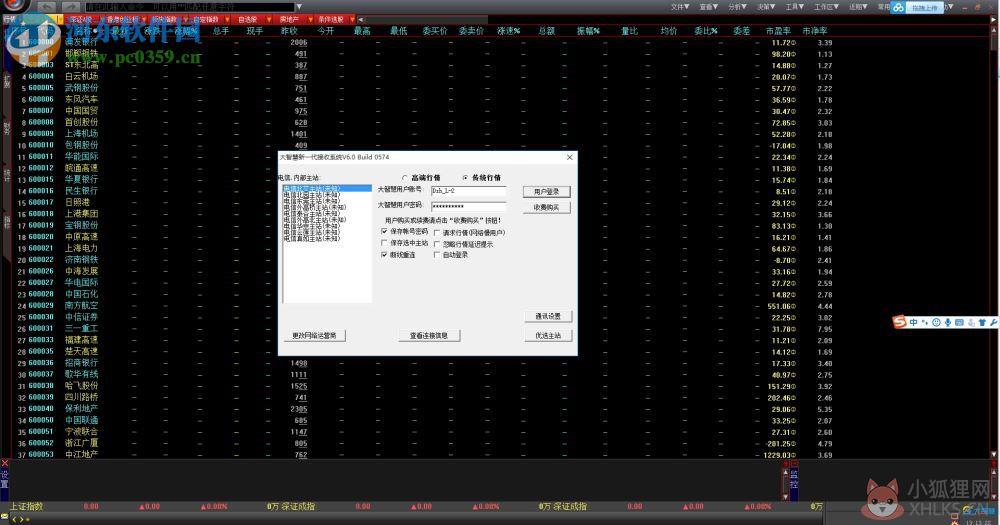Viewport: 1000px width, 525px height.
Task: Open the 文件 menu
Action: (x=680, y=7)
